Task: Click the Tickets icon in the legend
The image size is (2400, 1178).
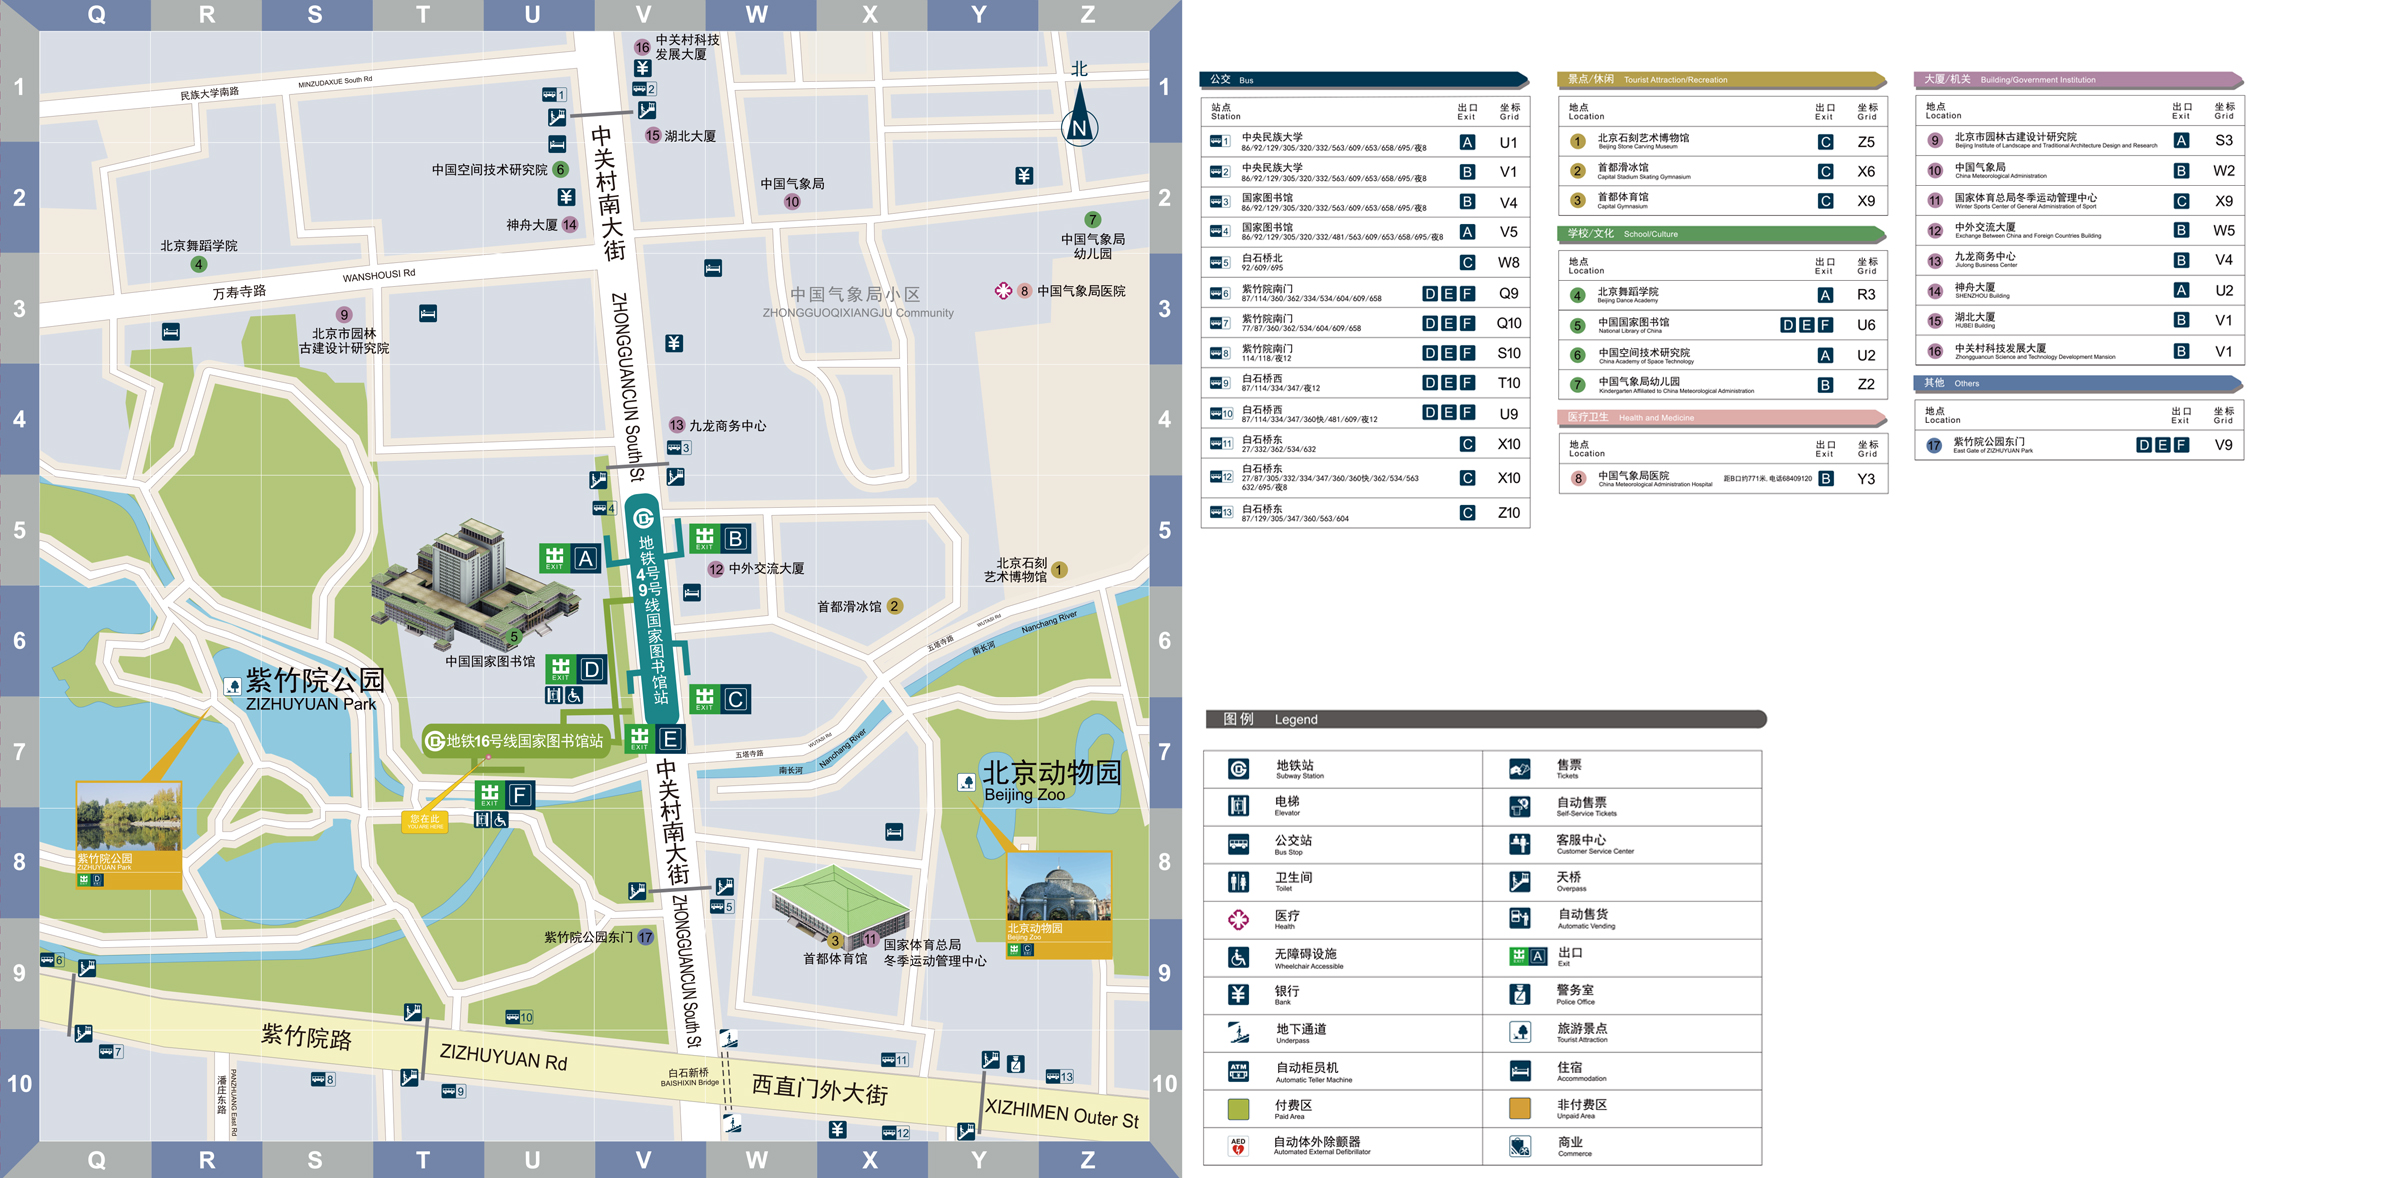Action: pos(1520,769)
